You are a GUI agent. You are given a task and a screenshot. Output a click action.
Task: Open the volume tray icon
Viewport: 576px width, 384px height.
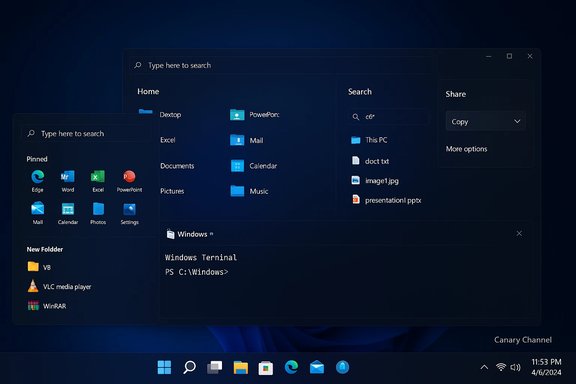click(515, 367)
